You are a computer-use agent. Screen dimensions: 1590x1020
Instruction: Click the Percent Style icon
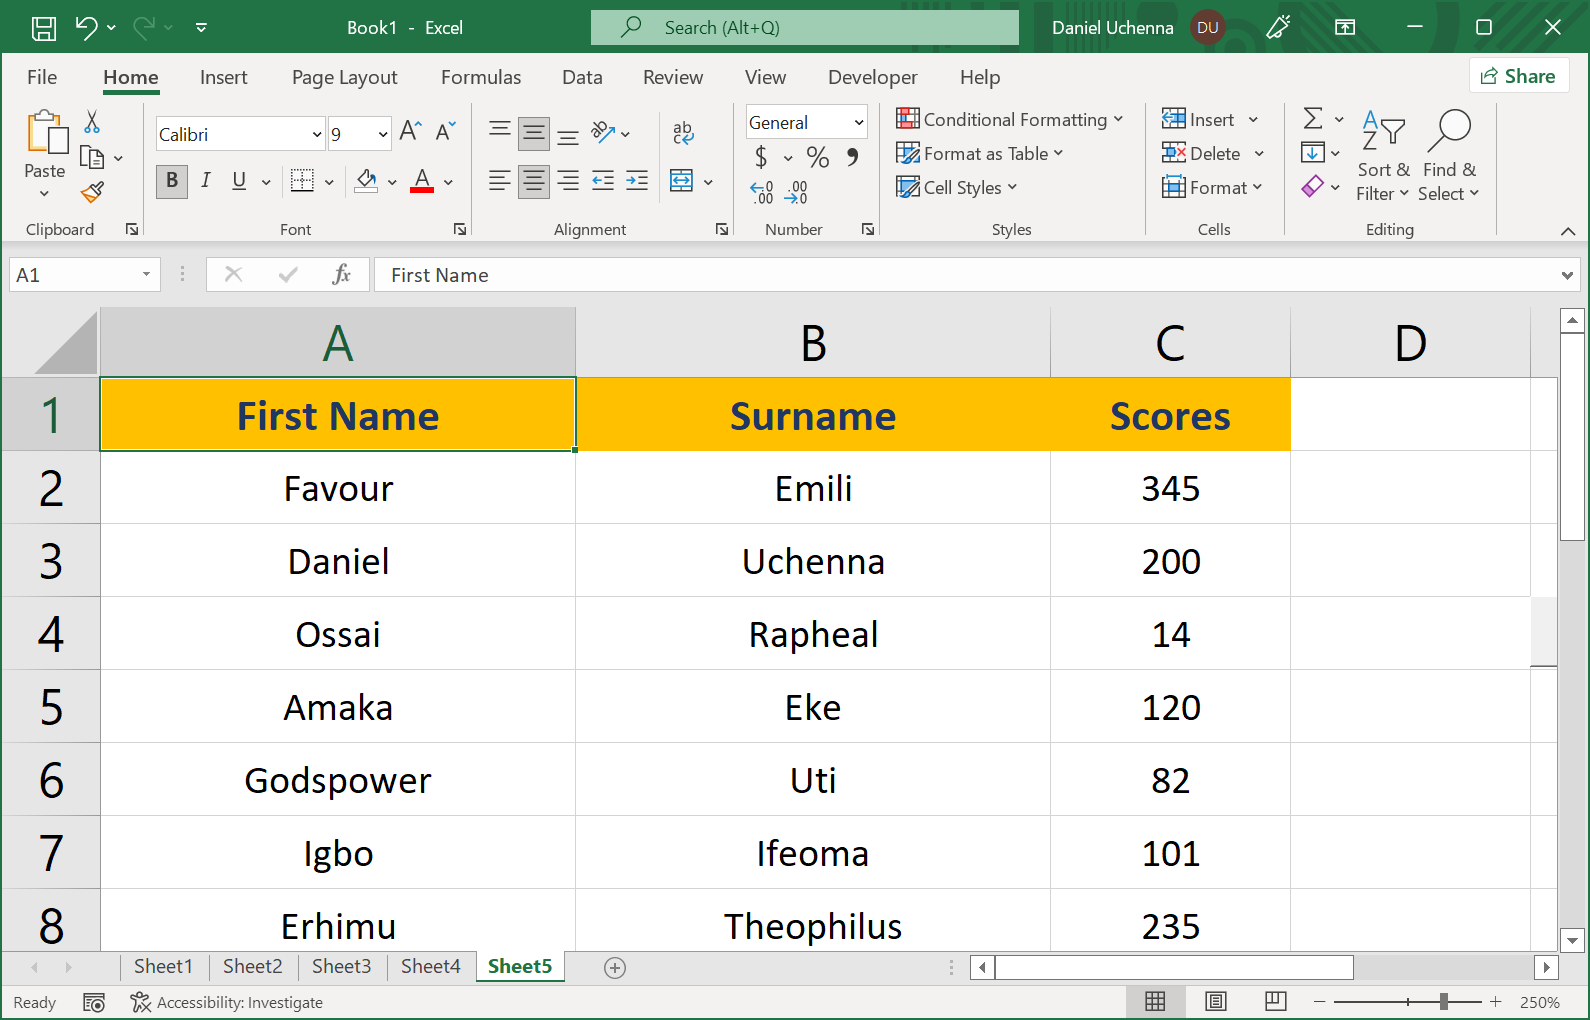817,157
